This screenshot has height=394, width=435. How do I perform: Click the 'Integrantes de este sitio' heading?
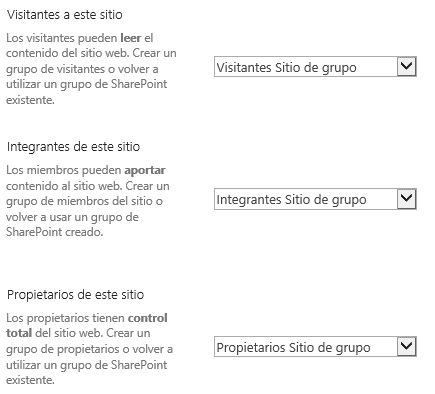[73, 147]
